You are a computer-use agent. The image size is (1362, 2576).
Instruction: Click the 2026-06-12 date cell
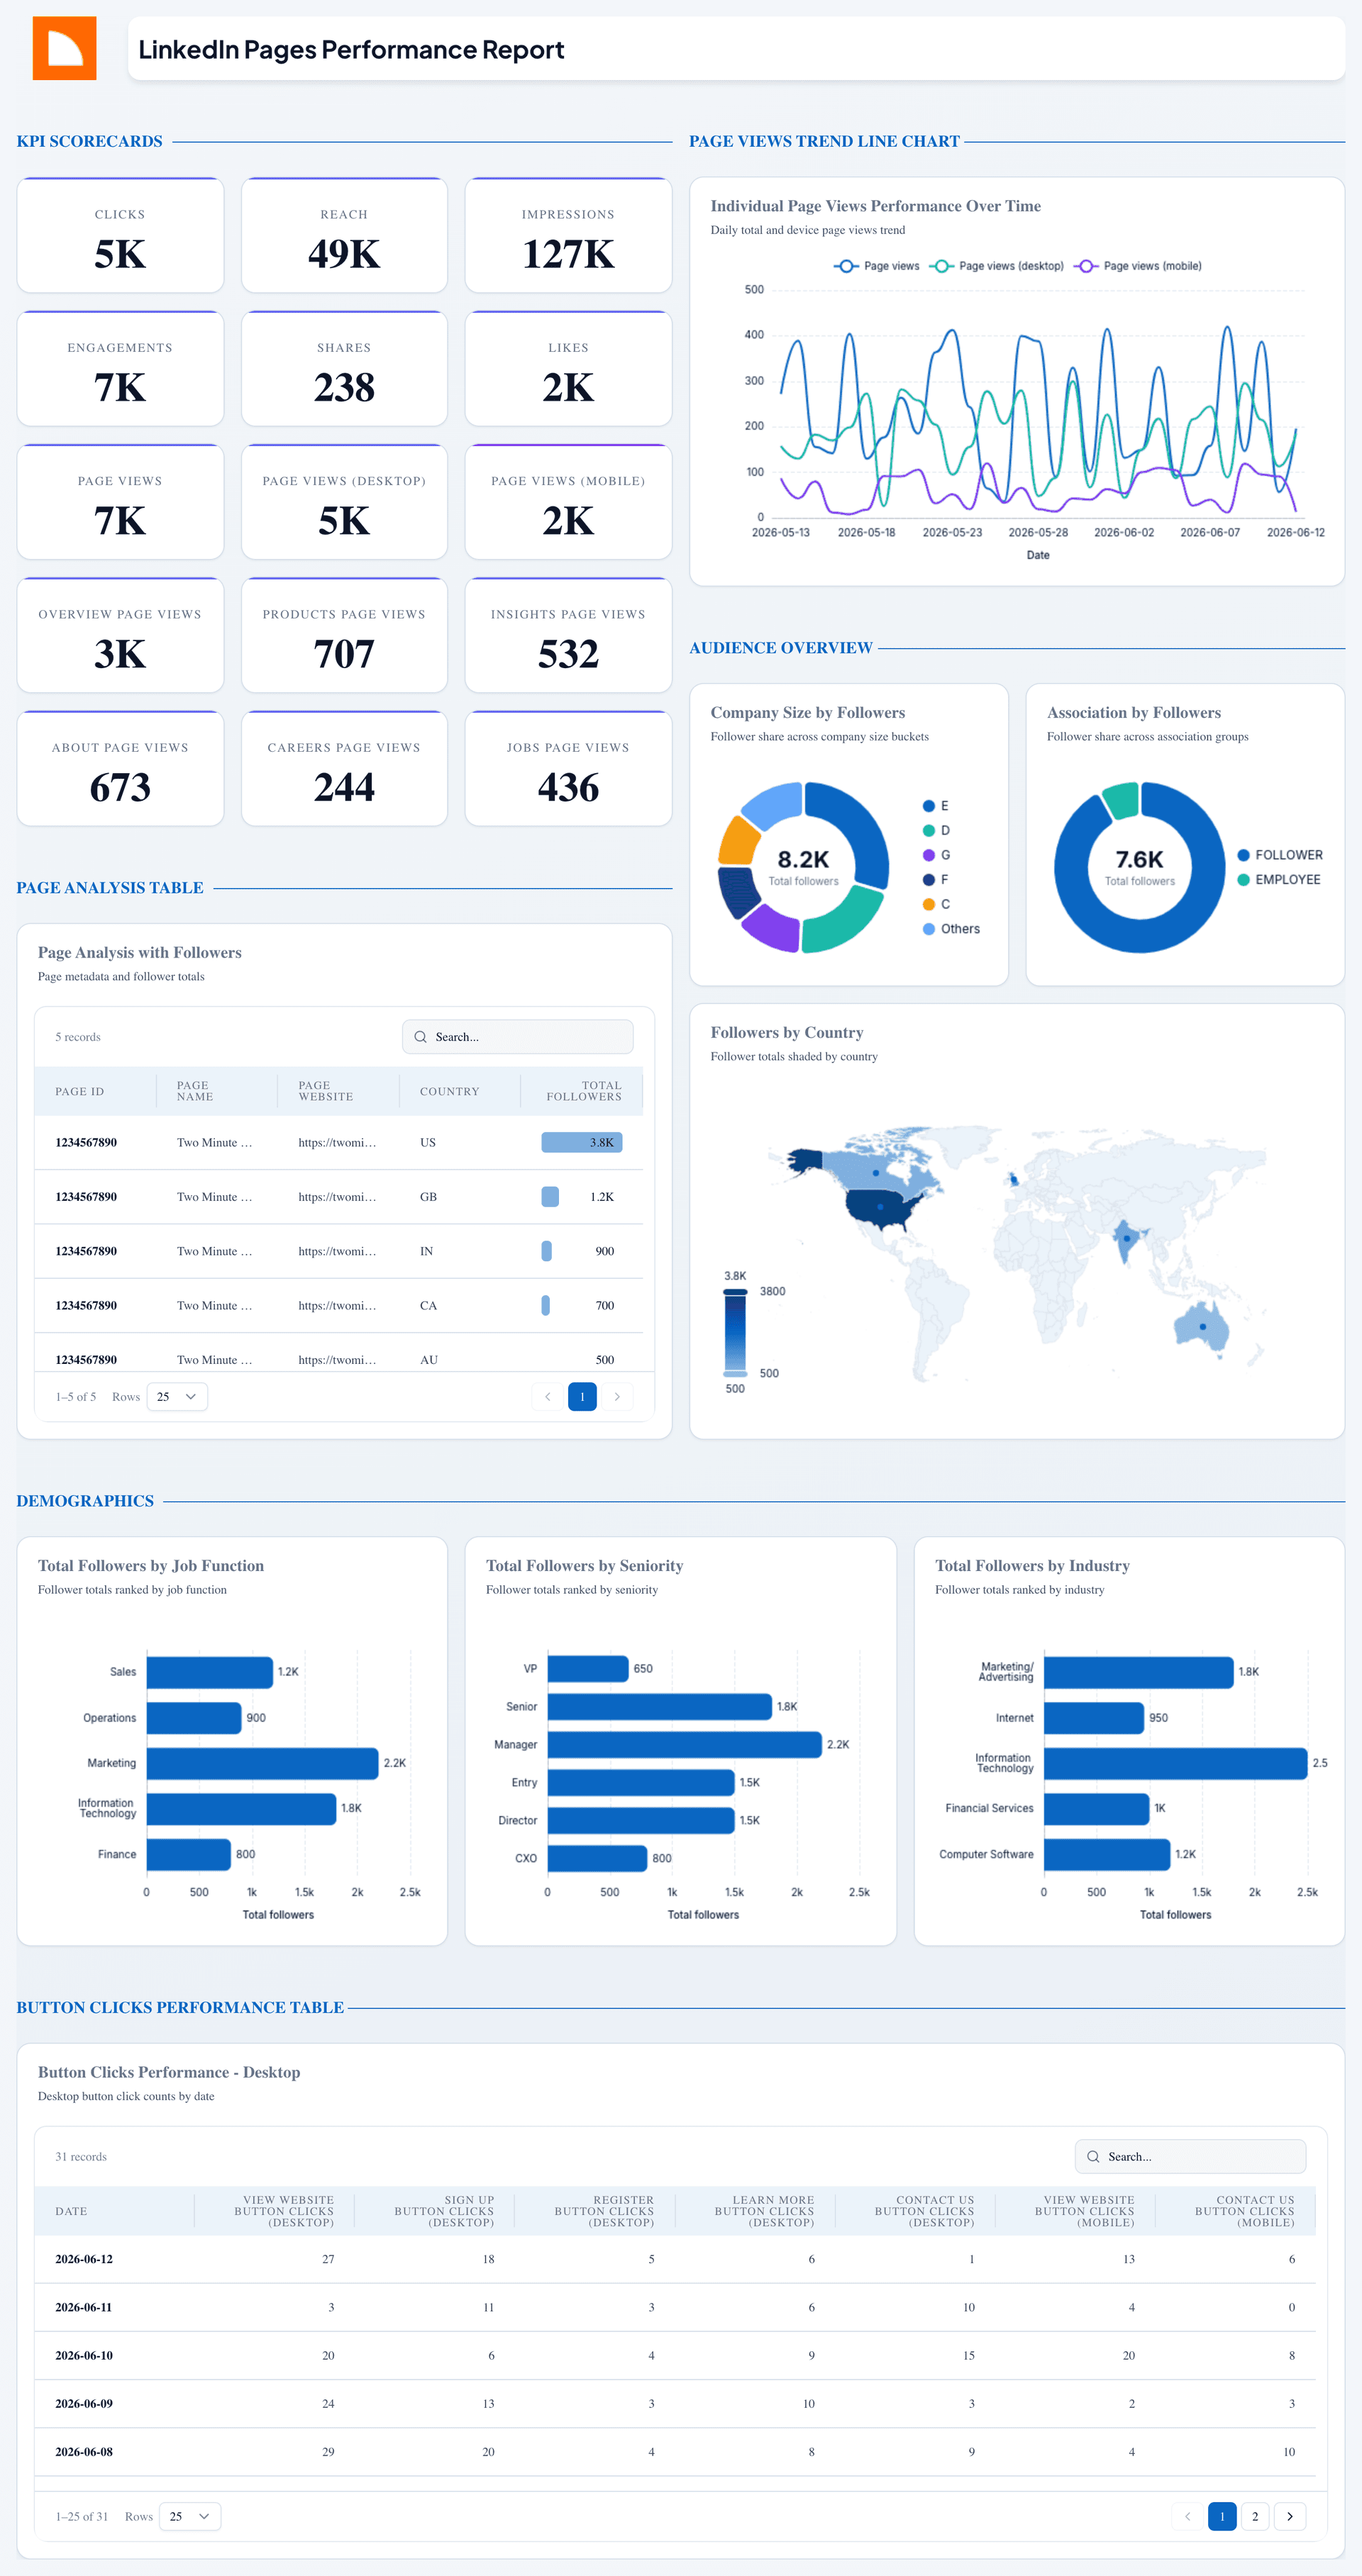click(x=84, y=2260)
